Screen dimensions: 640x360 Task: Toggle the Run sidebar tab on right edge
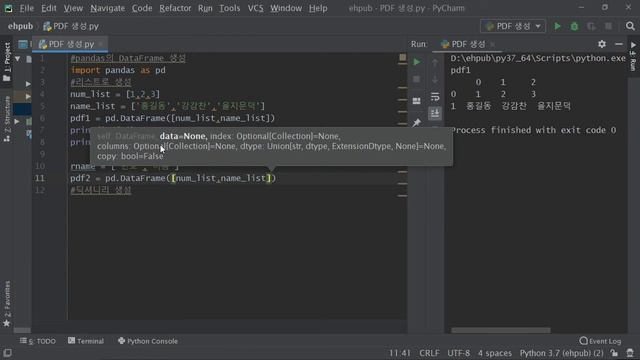633,56
